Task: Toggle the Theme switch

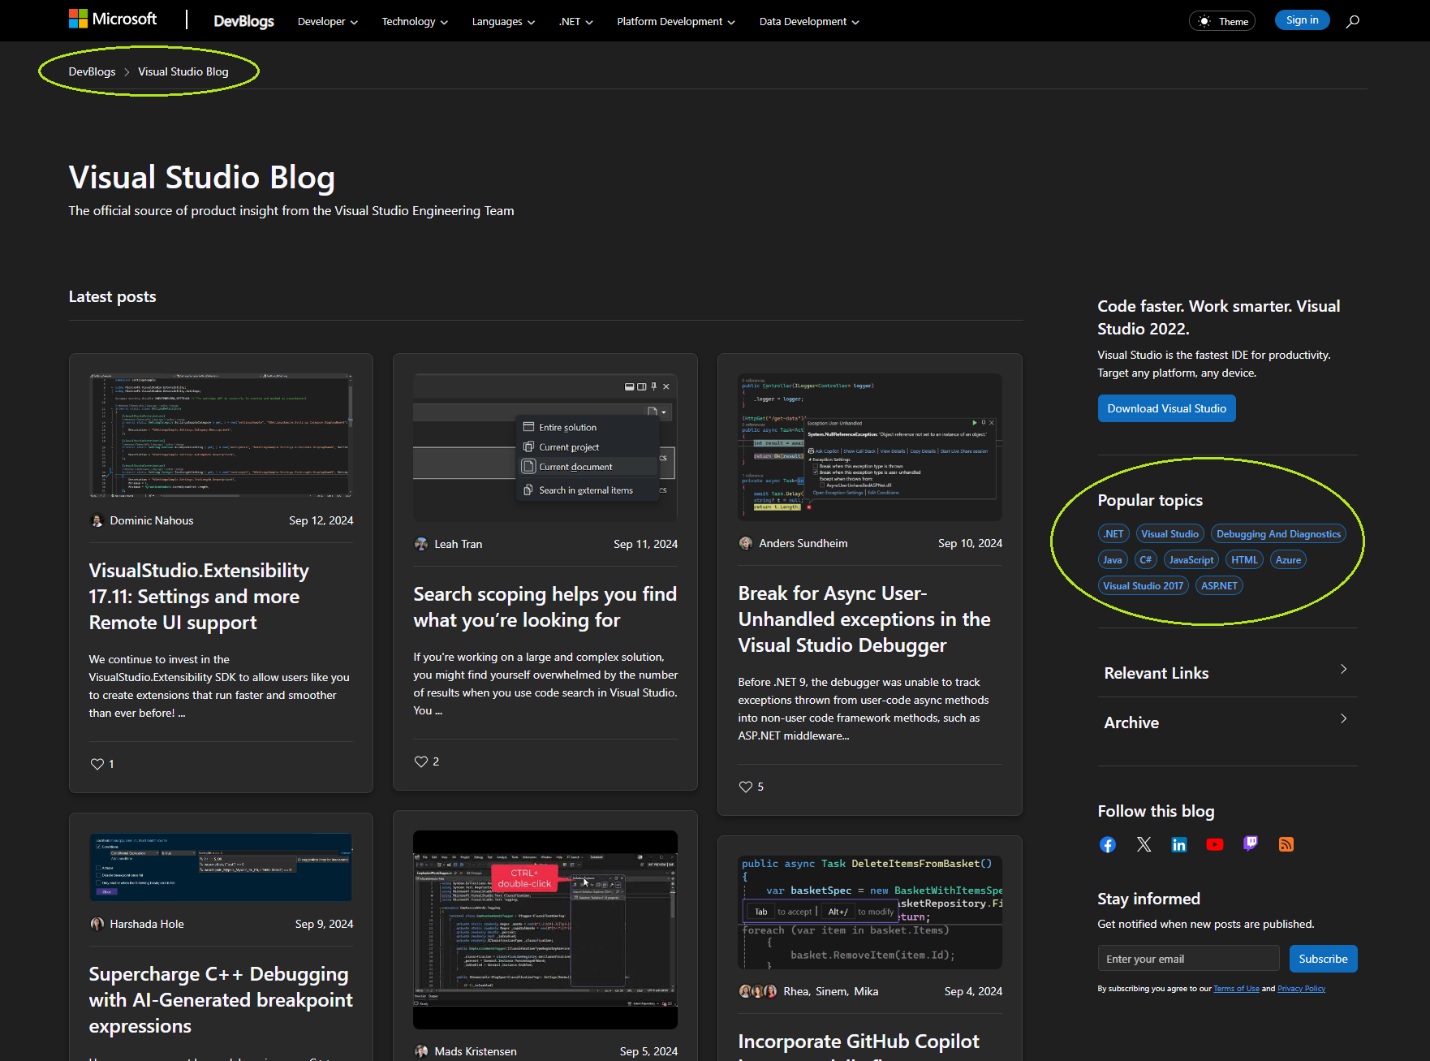Action: pyautogui.click(x=1221, y=20)
